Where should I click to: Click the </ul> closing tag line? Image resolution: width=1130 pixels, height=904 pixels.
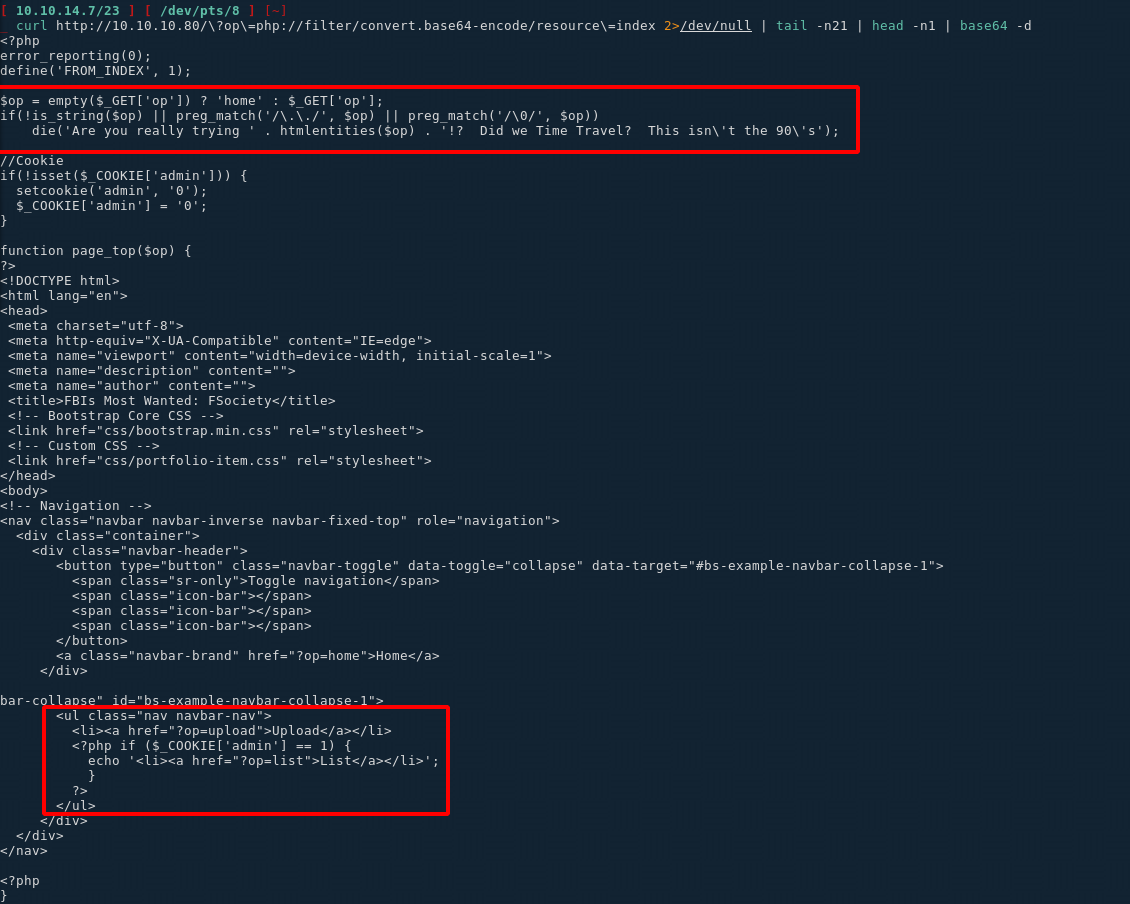[76, 806]
